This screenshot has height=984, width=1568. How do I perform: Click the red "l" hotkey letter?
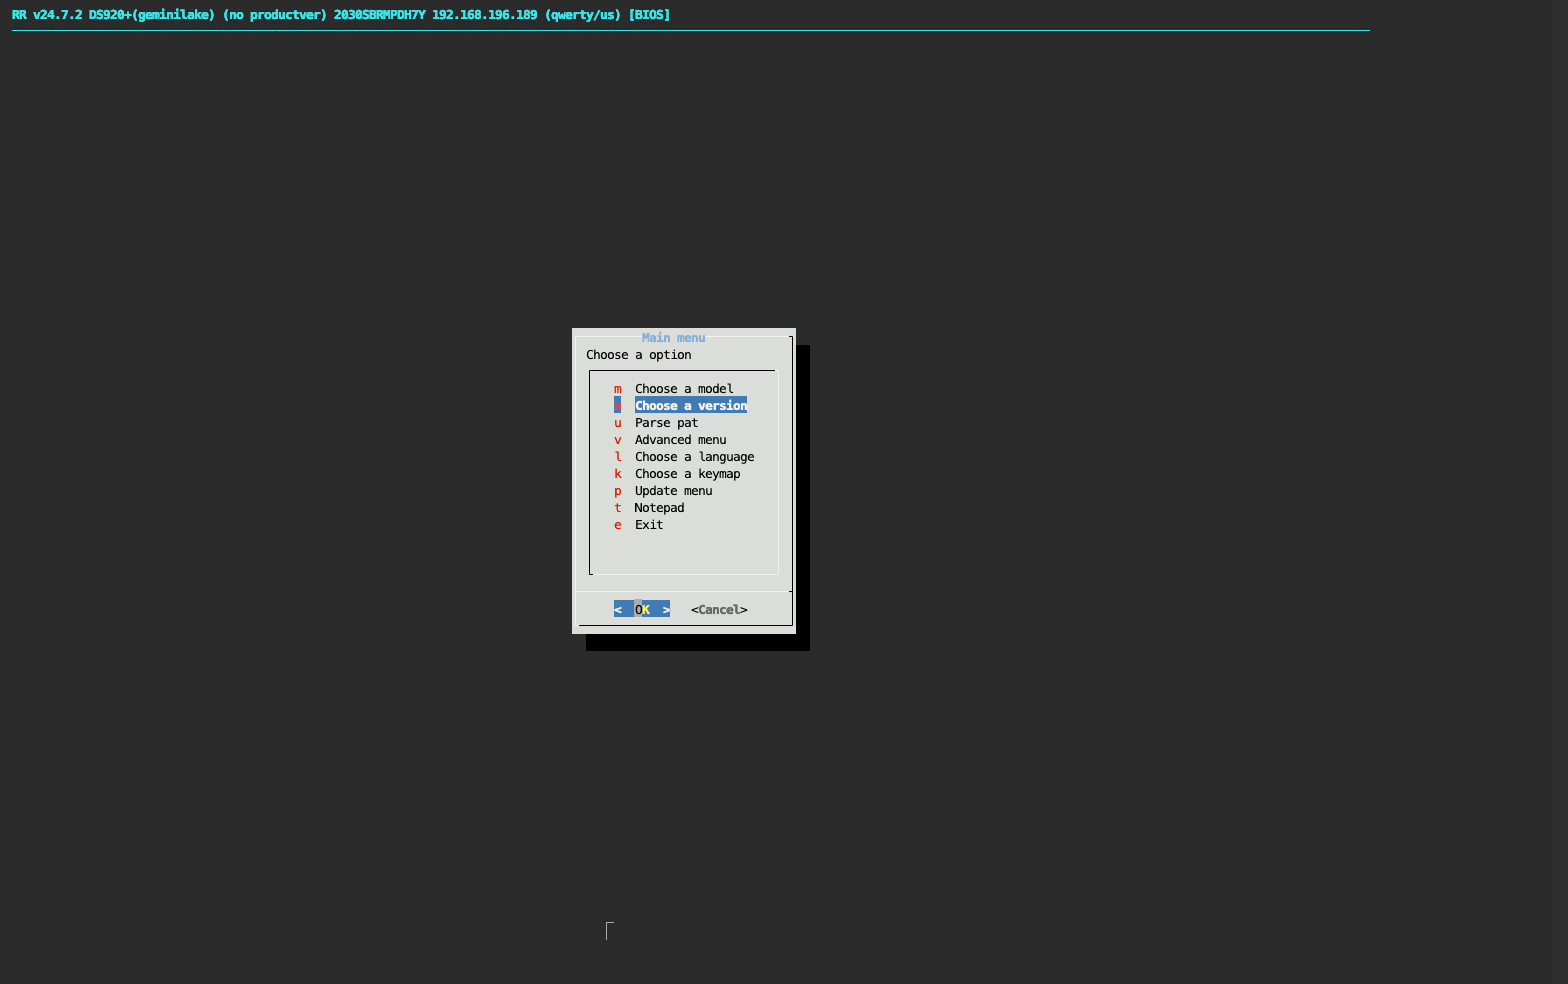[618, 457]
